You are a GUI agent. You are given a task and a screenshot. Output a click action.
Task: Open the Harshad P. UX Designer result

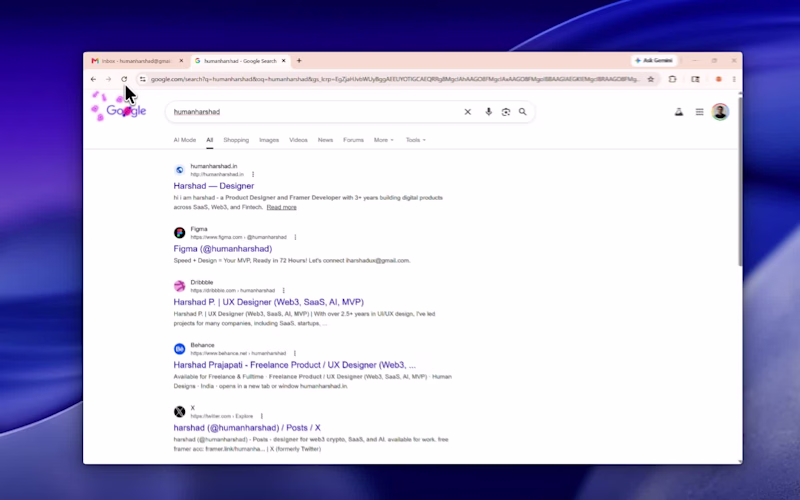pyautogui.click(x=268, y=302)
